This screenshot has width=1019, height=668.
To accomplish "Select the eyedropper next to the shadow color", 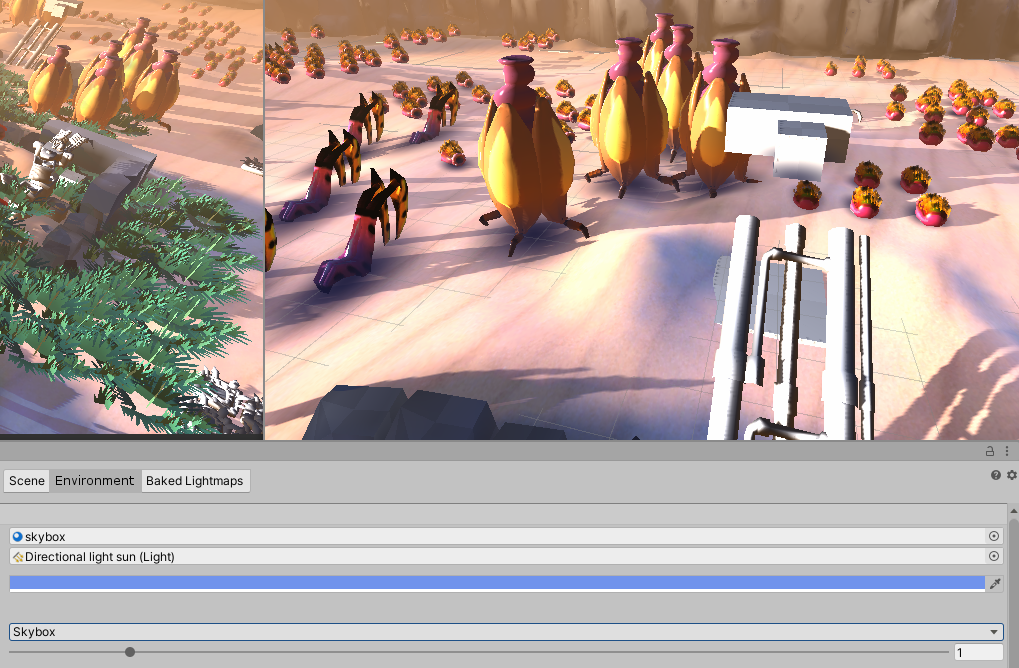I will [995, 583].
